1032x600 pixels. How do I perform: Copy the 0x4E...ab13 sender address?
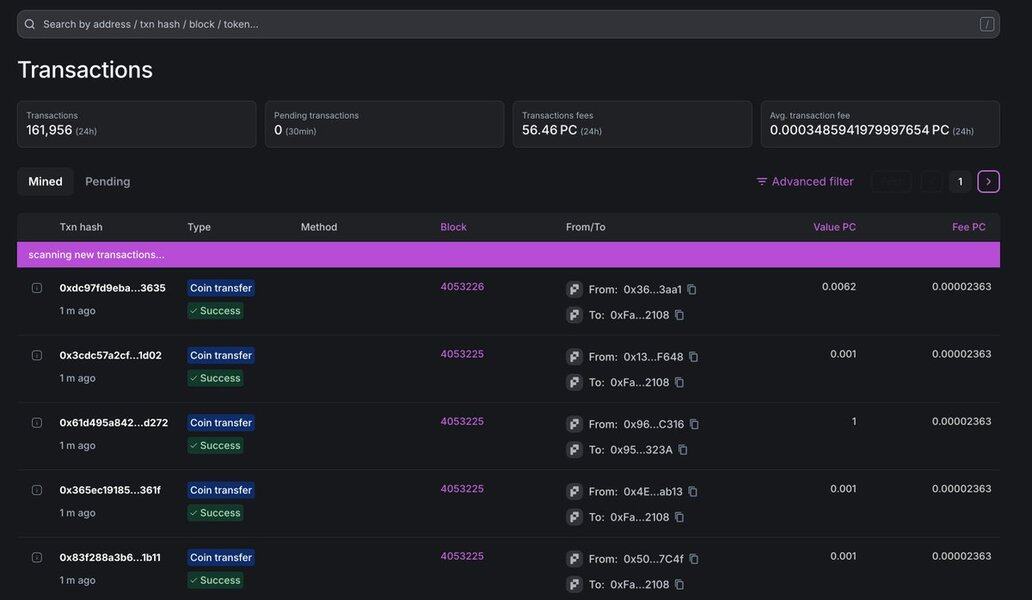692,492
